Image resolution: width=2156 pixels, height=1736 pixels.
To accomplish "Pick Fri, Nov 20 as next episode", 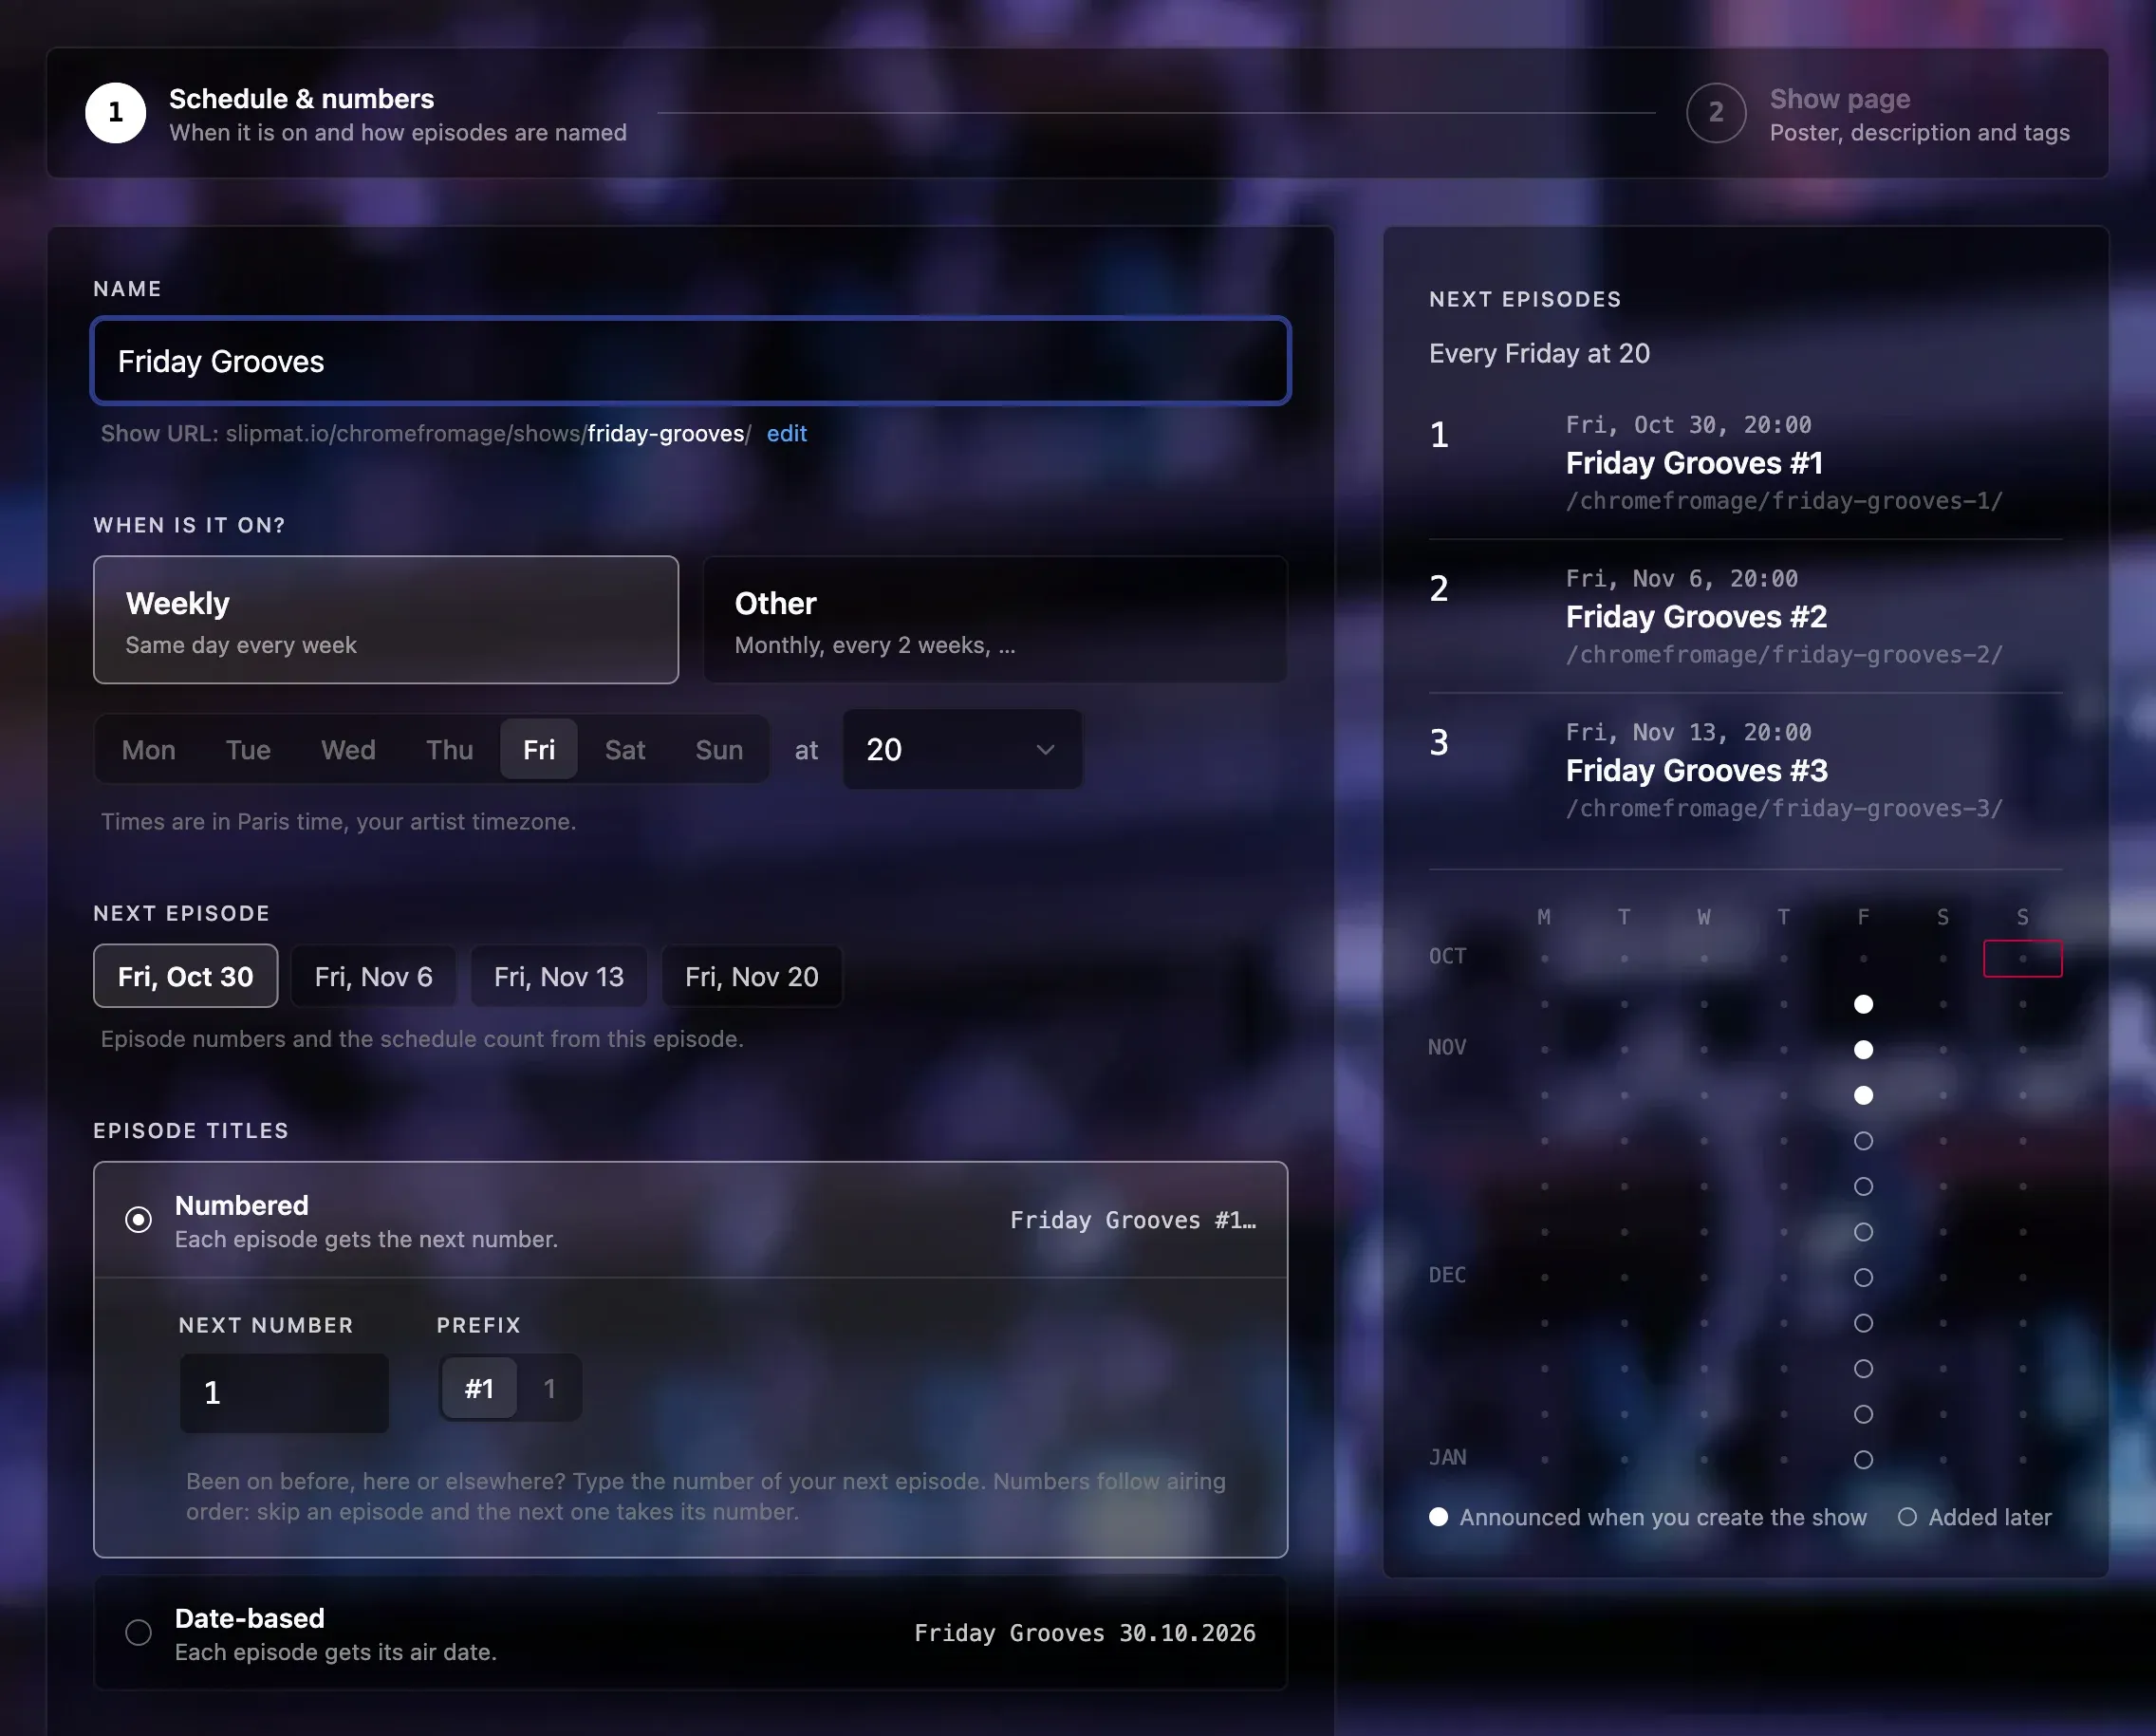I will (x=752, y=976).
